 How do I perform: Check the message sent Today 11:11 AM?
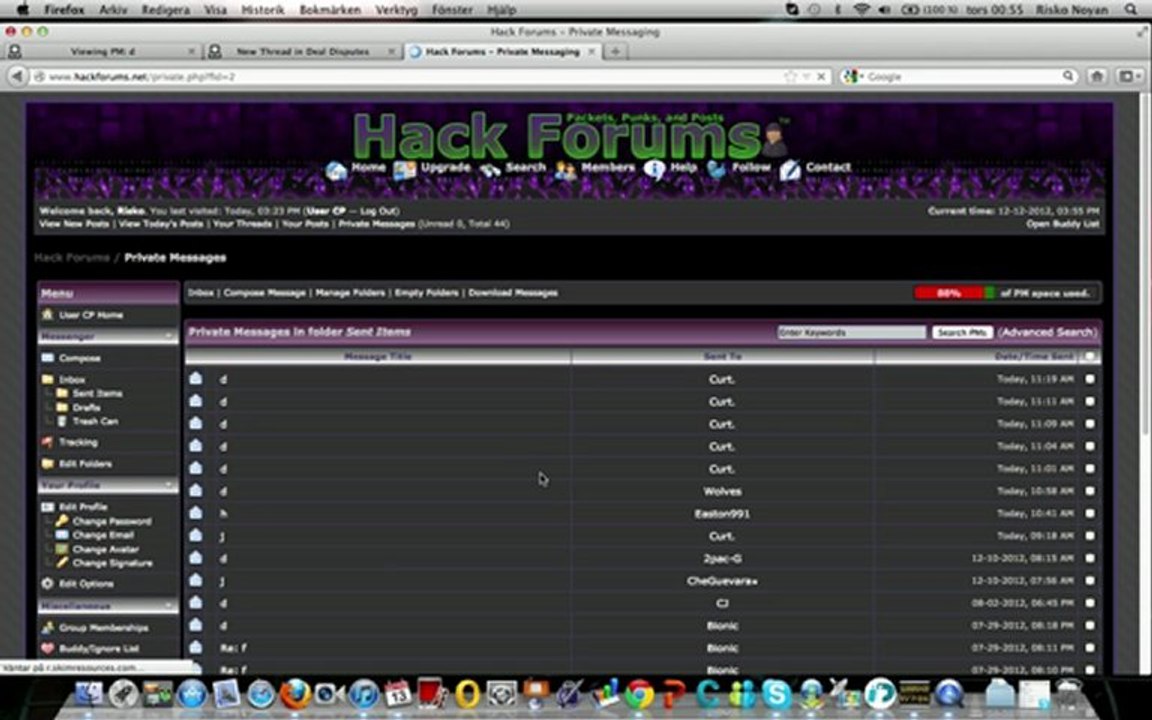(x=1090, y=401)
